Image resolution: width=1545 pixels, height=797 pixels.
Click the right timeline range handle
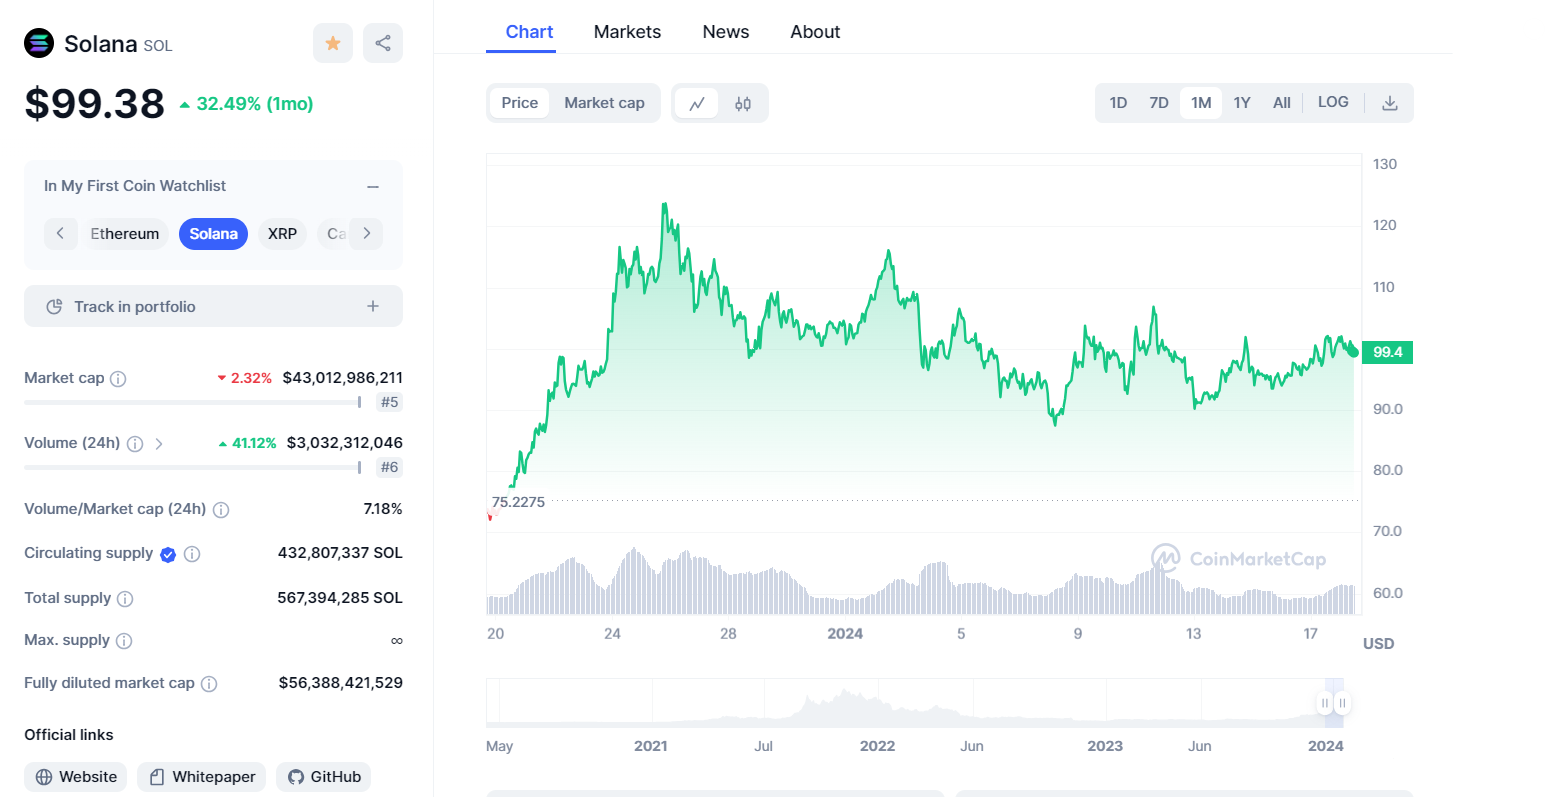[1342, 703]
